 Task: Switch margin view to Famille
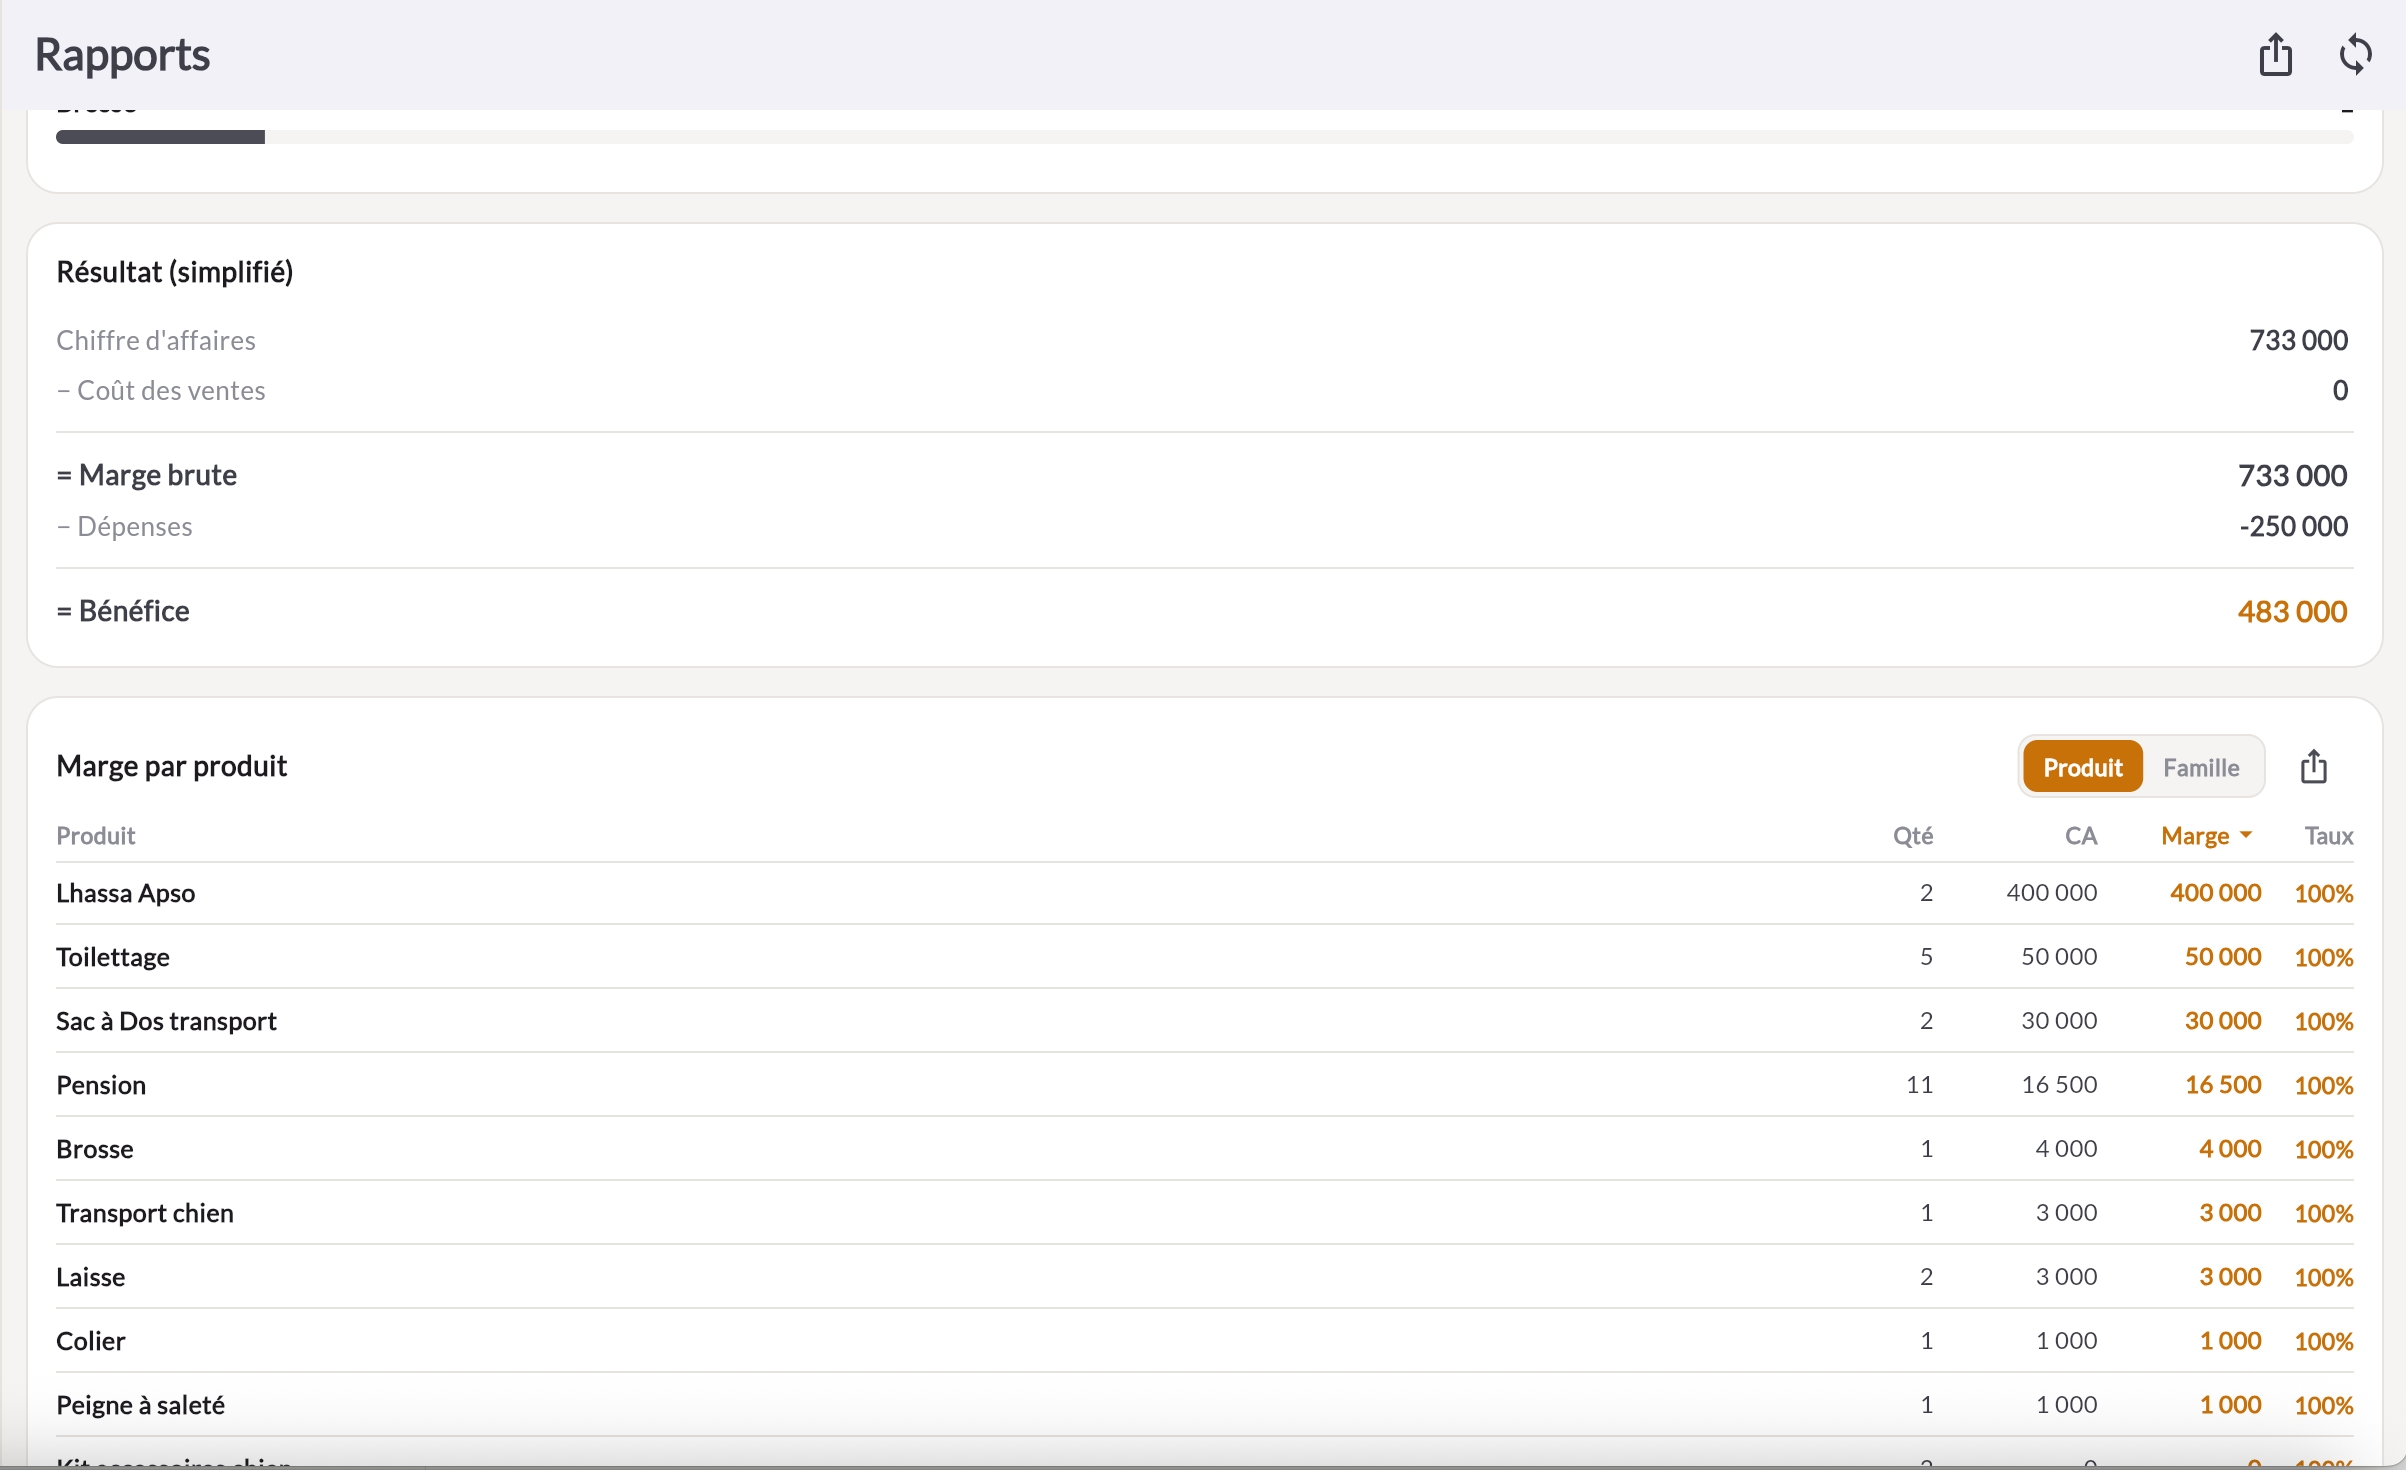pos(2200,767)
